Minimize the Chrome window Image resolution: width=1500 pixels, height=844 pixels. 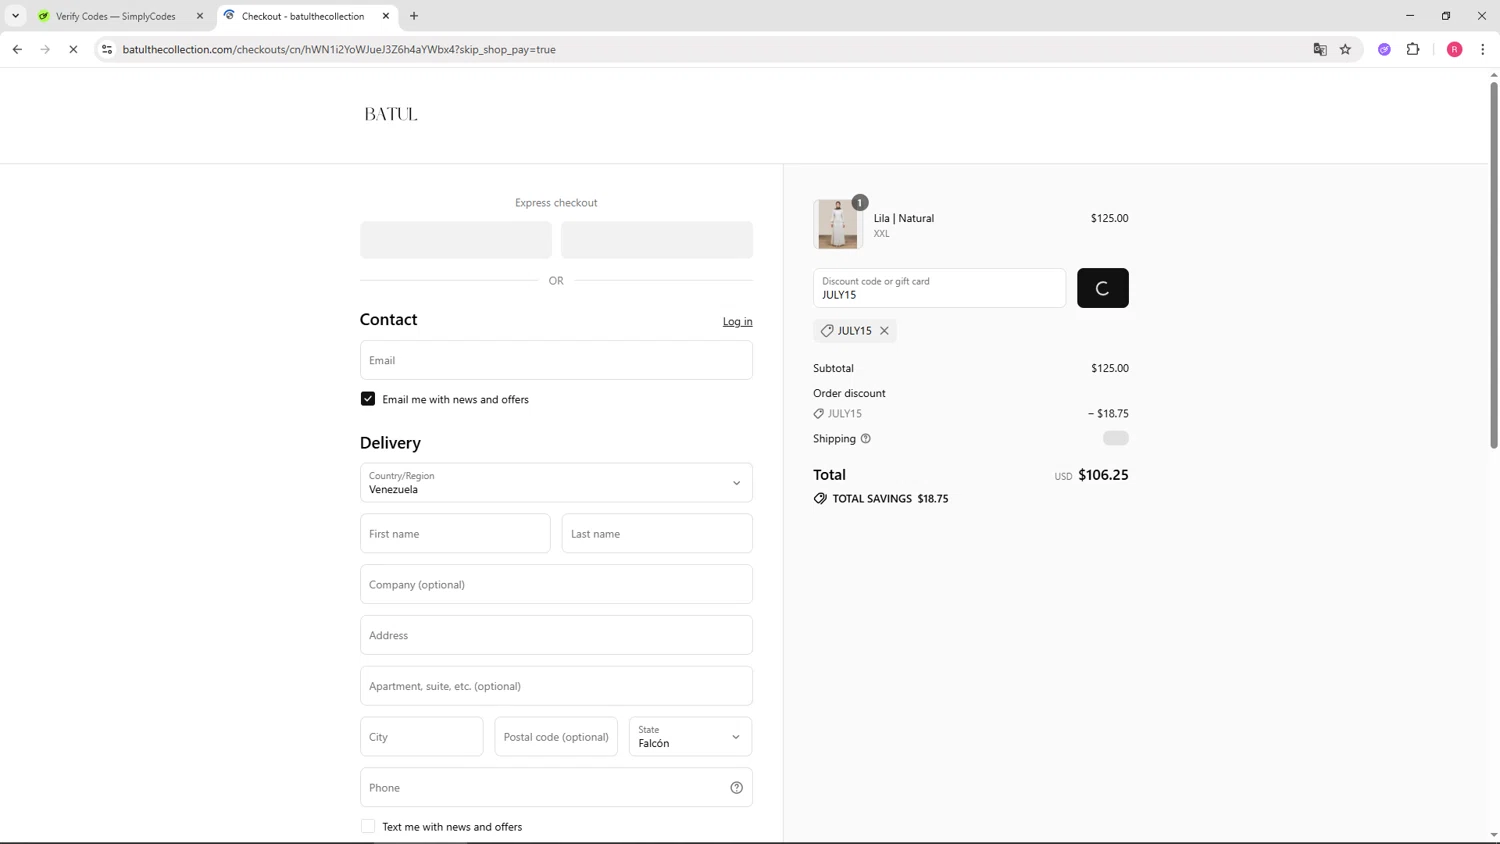[1410, 16]
